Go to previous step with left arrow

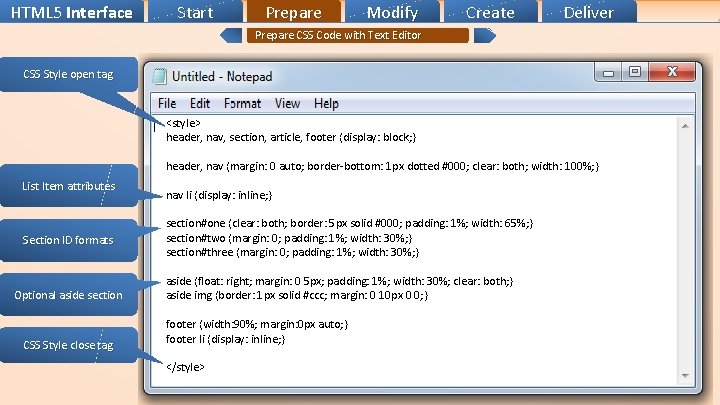pos(231,35)
